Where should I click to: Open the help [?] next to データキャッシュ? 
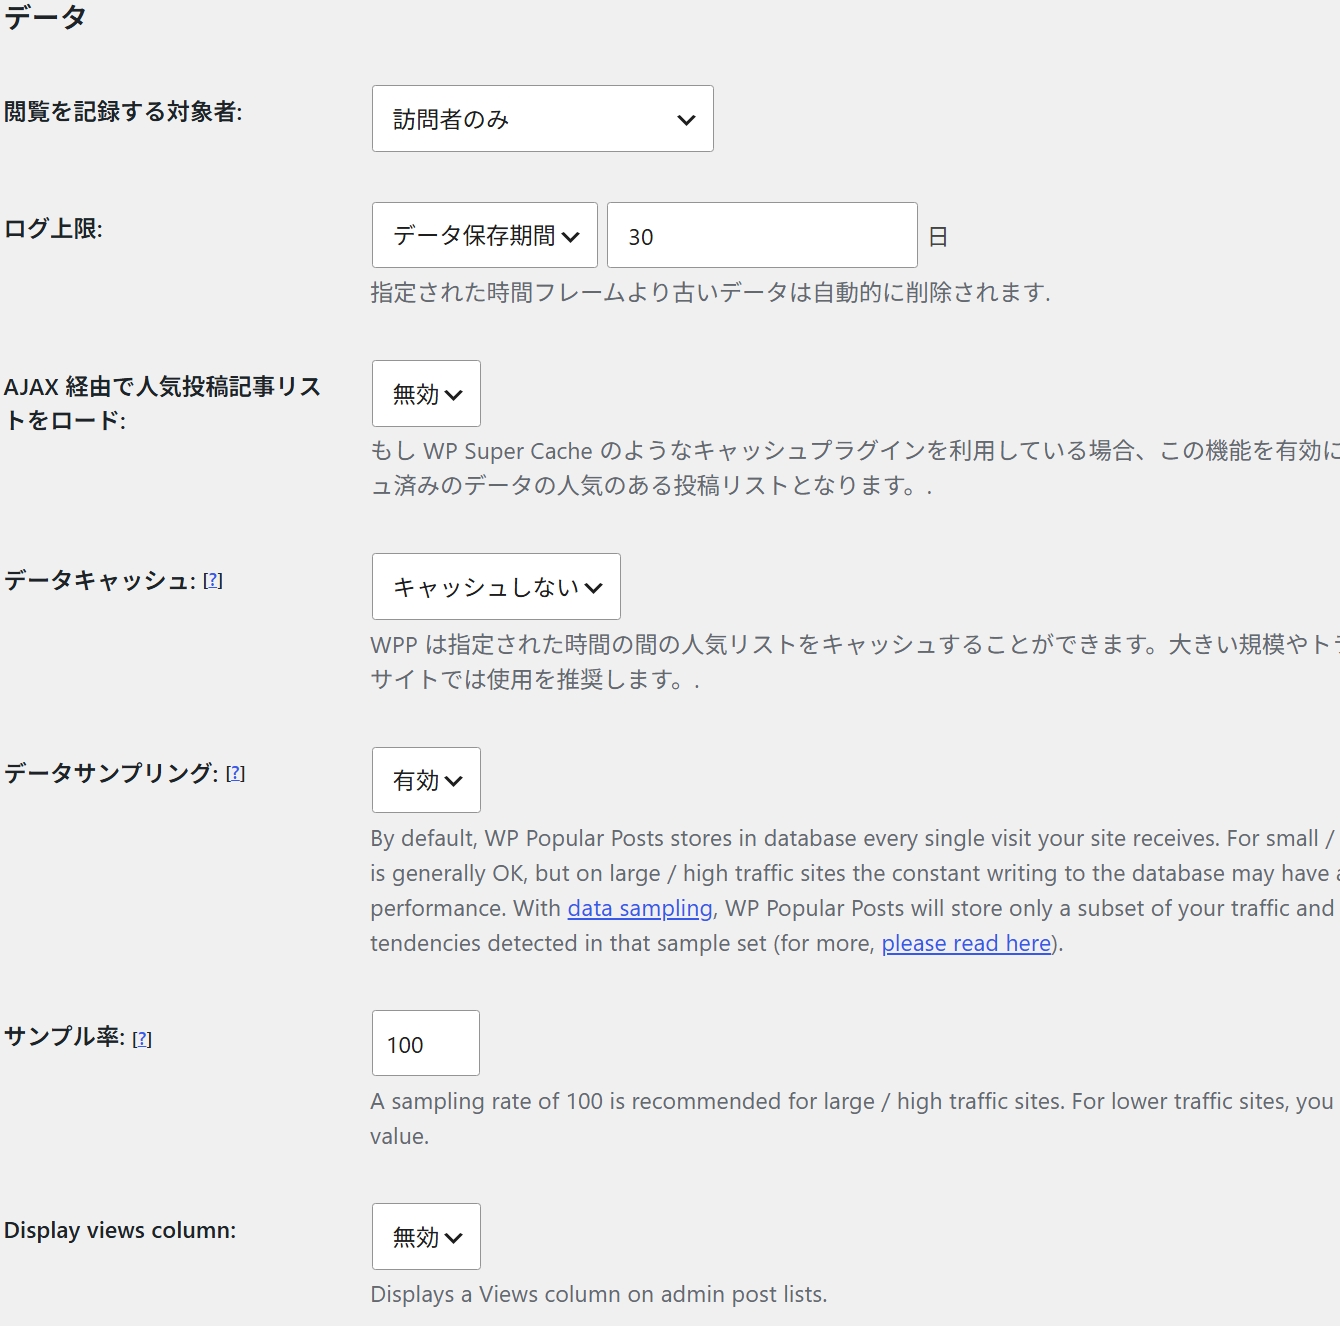pos(213,581)
